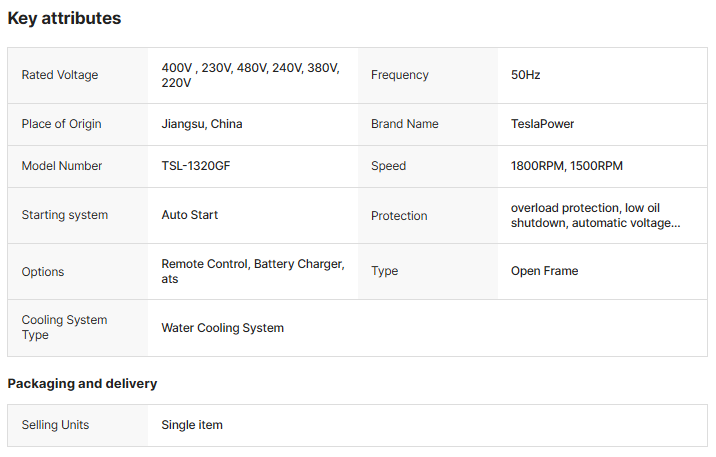716x457 pixels.
Task: Click the 1800RPM, 1500RPM speed value
Action: click(x=566, y=166)
